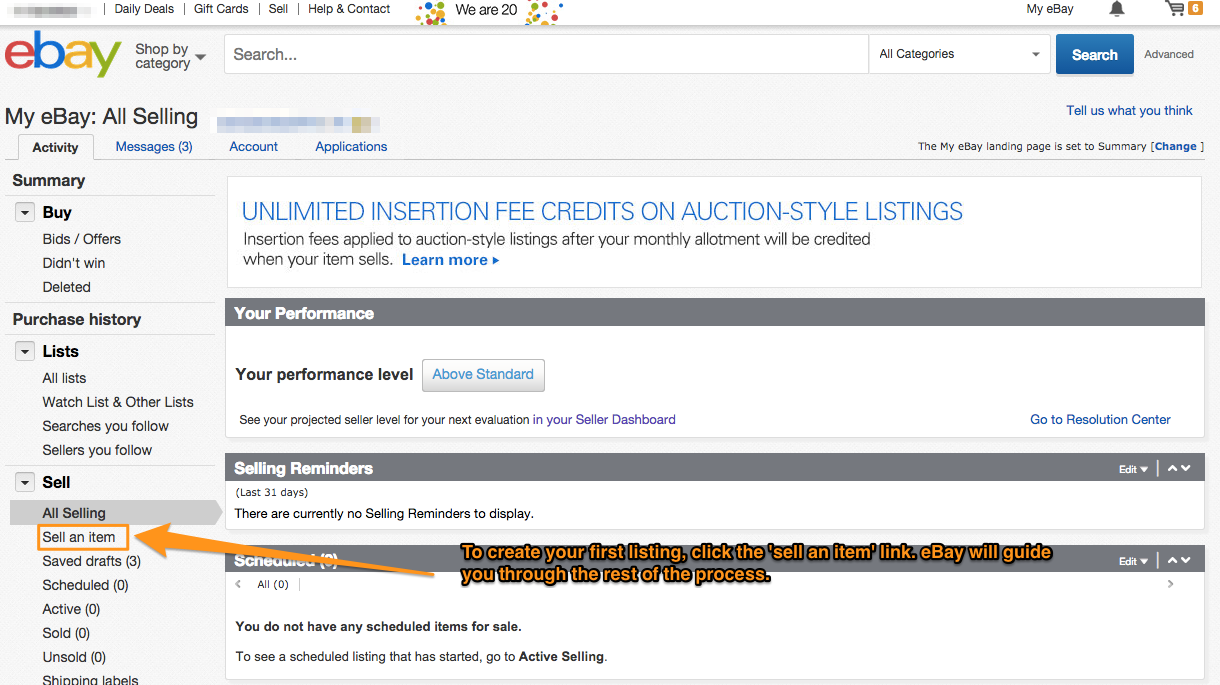Open Sellers you follow
The height and width of the screenshot is (685, 1220).
[97, 450]
